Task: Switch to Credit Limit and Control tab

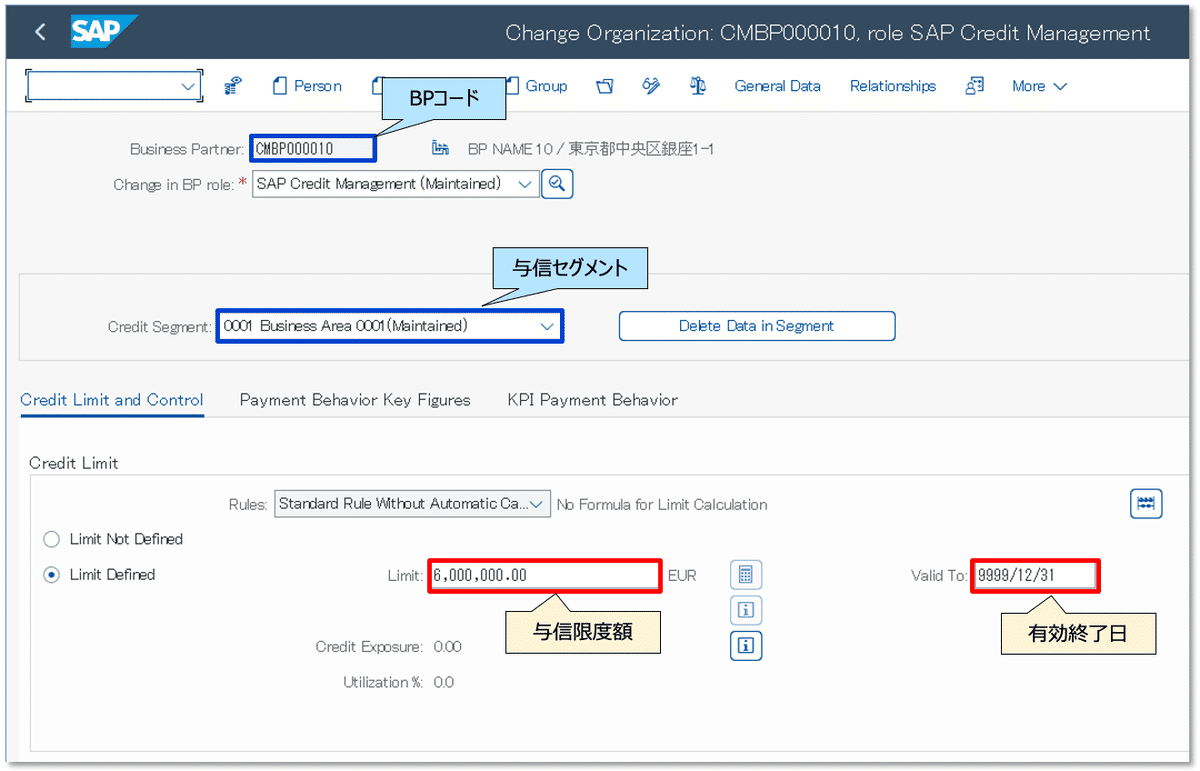Action: pos(112,400)
